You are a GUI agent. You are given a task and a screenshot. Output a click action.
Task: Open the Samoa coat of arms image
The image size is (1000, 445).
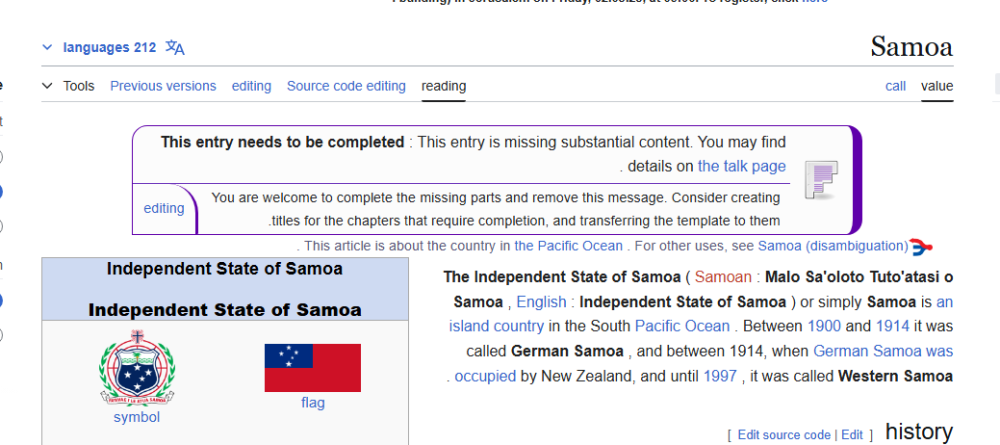coord(137,368)
